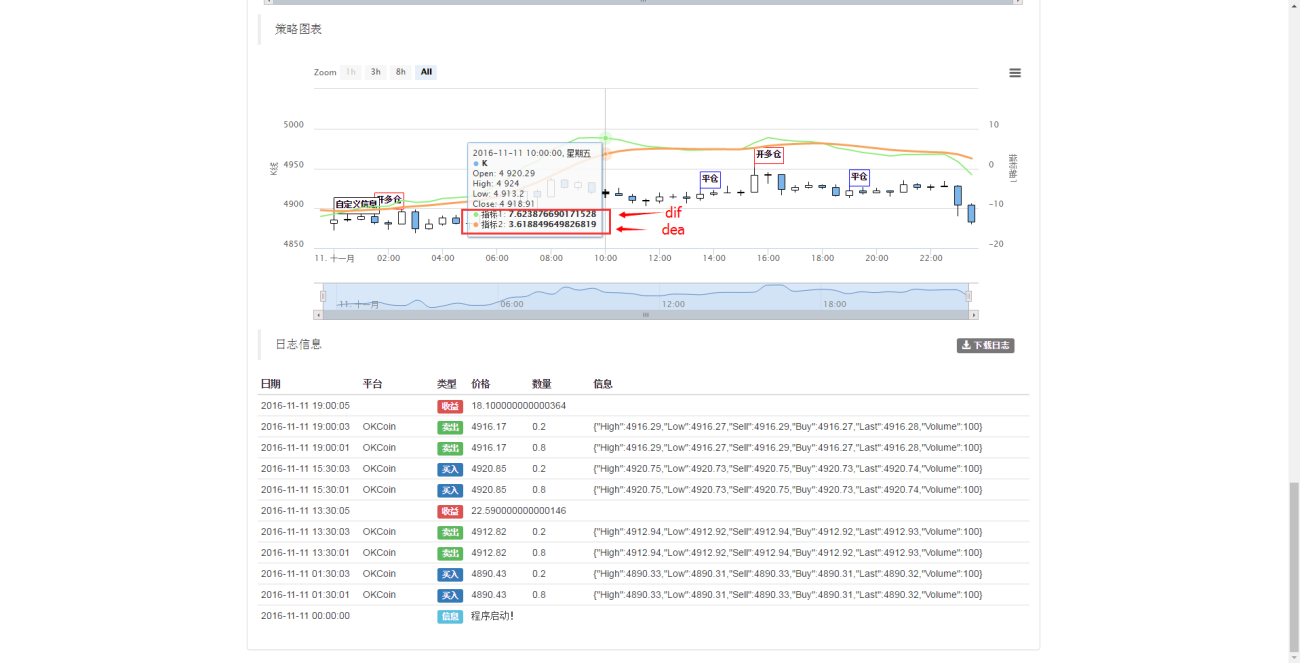
Task: Click OKCoin in the 13:30:01 row
Action: click(379, 553)
